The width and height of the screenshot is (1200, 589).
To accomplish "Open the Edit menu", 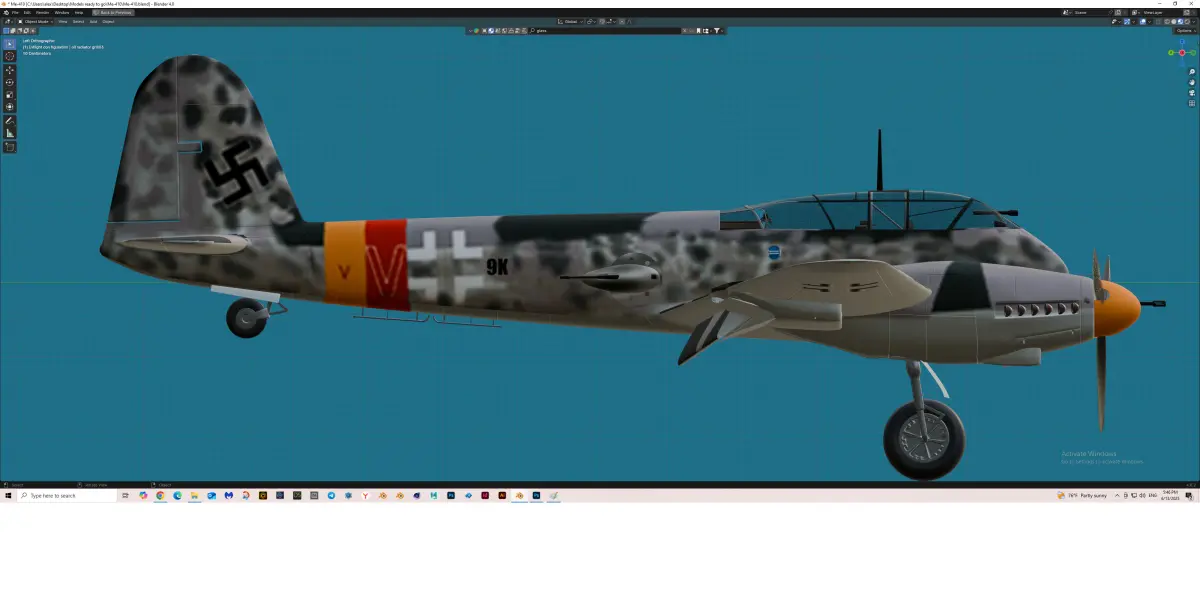I will (27, 12).
